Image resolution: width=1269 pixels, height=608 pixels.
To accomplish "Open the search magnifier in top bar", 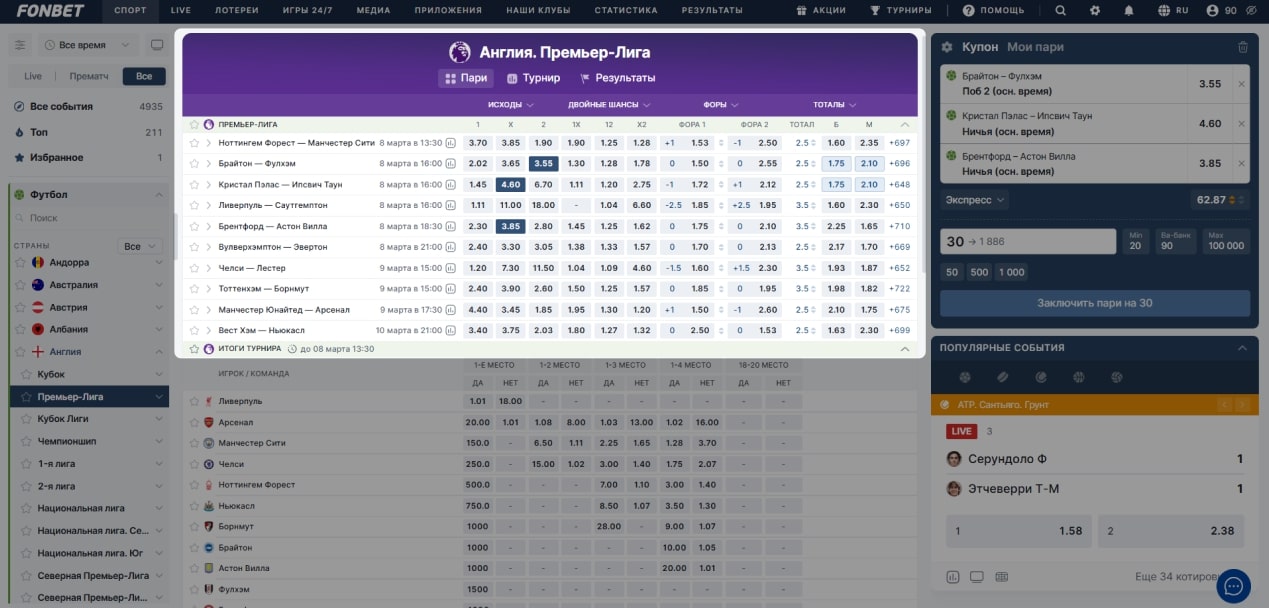I will tap(1060, 10).
